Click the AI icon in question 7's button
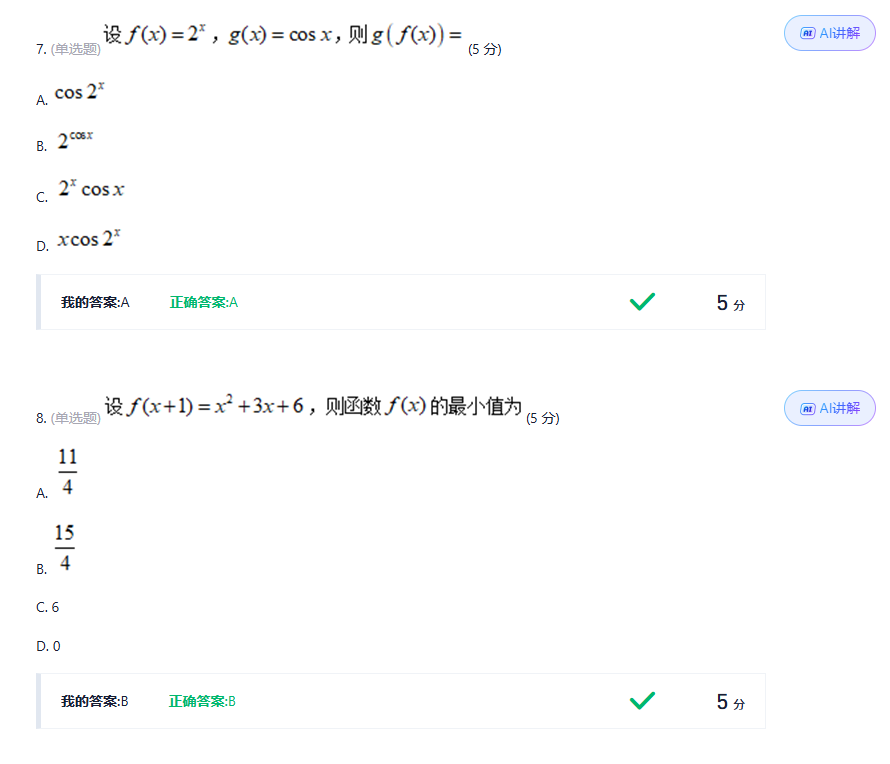890x764 pixels. coord(807,33)
